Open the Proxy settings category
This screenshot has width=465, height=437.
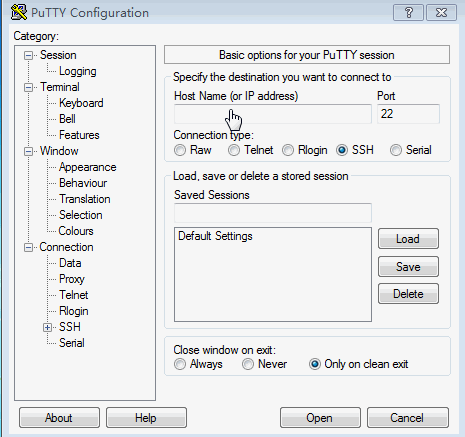coord(72,279)
